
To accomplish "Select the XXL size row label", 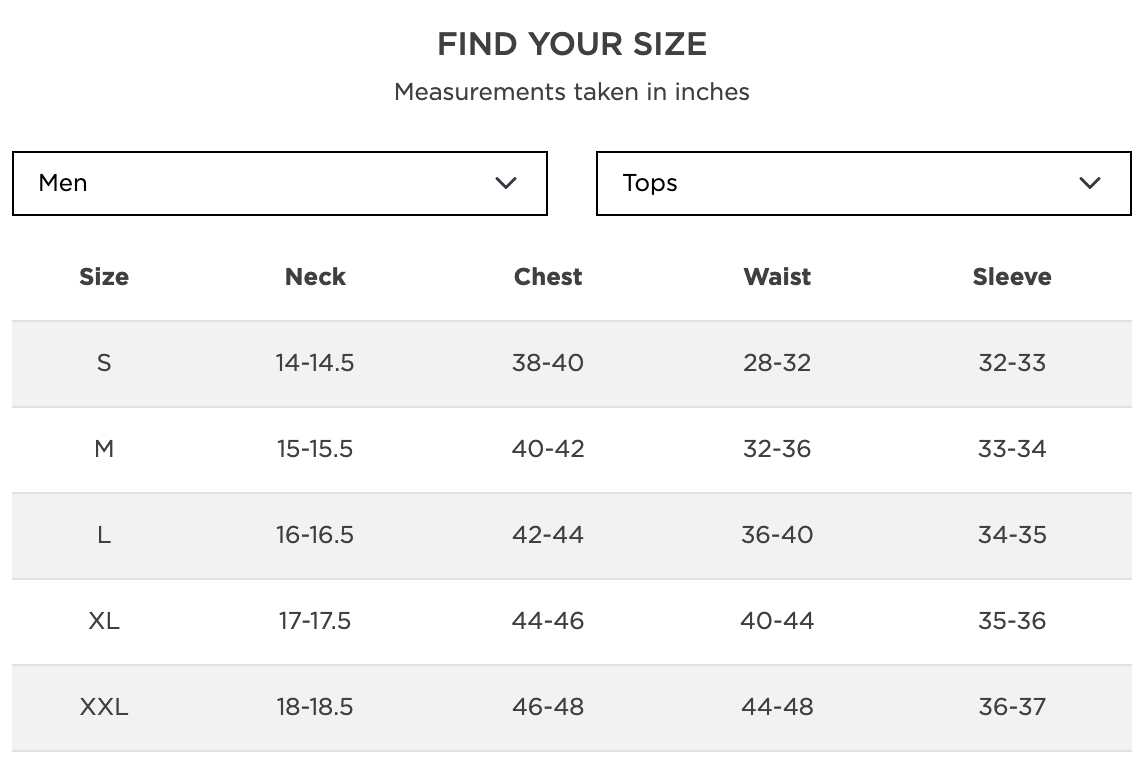I will click(104, 707).
